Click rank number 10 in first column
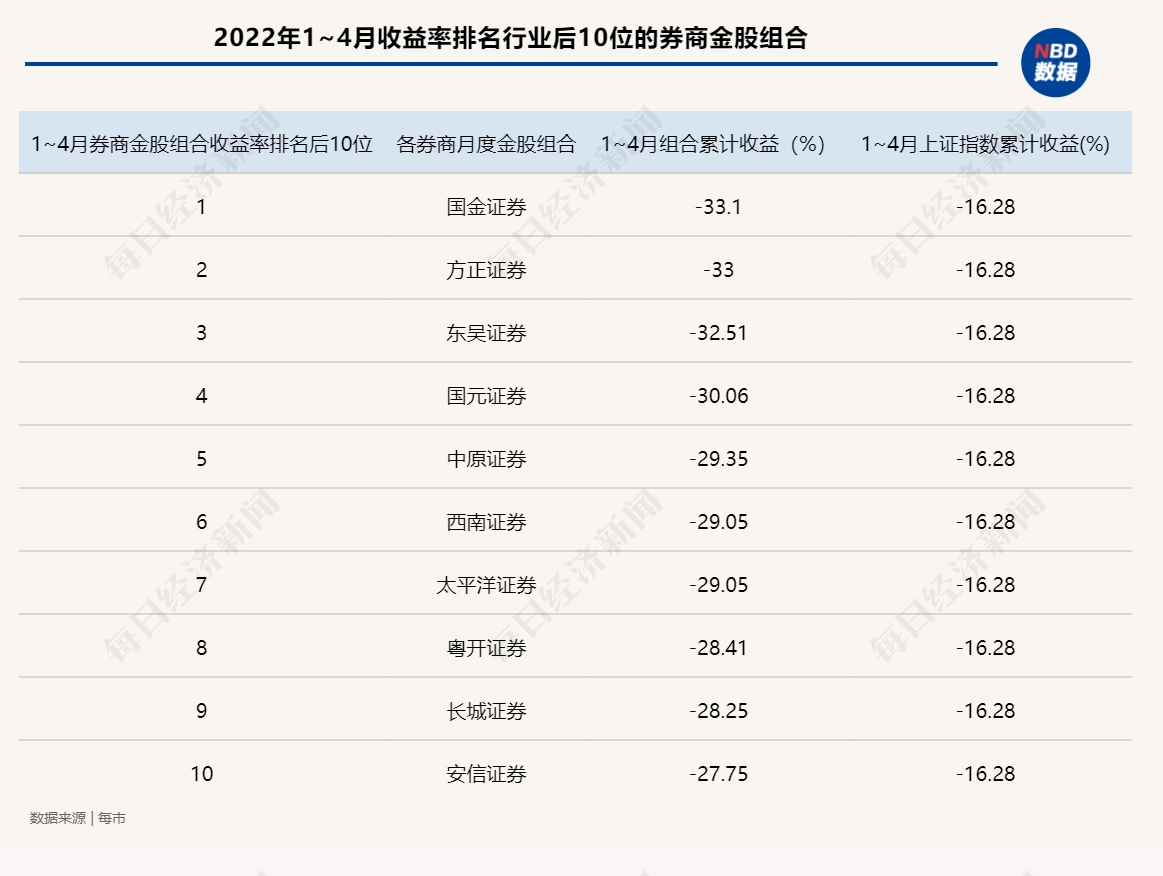 tap(202, 774)
